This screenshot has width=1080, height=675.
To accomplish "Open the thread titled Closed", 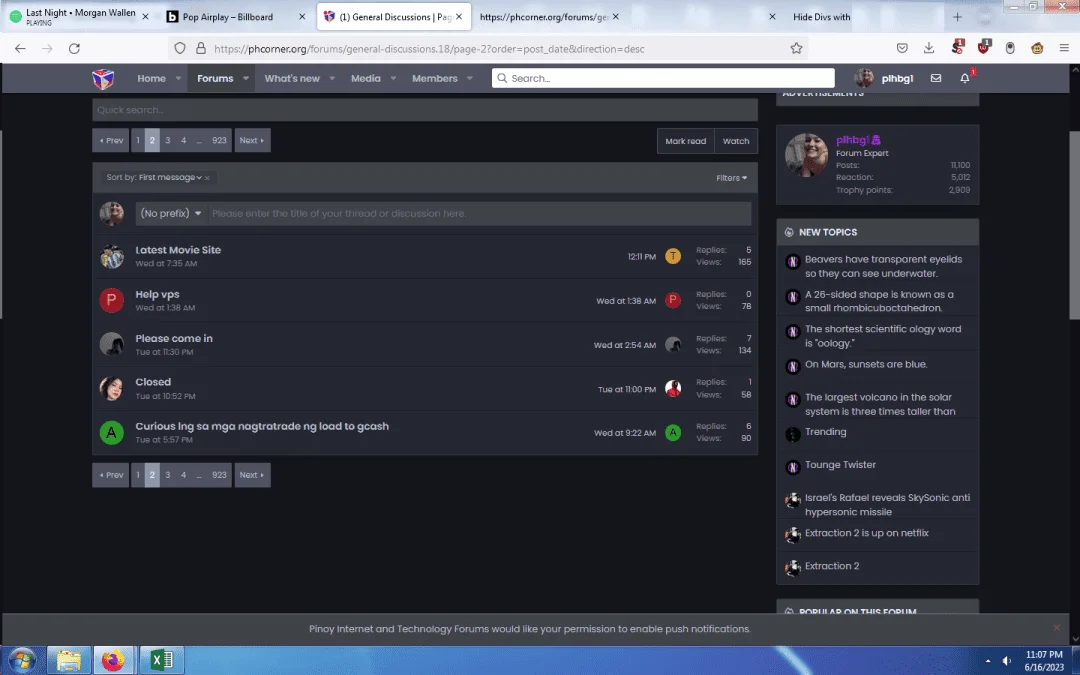I will coord(153,382).
